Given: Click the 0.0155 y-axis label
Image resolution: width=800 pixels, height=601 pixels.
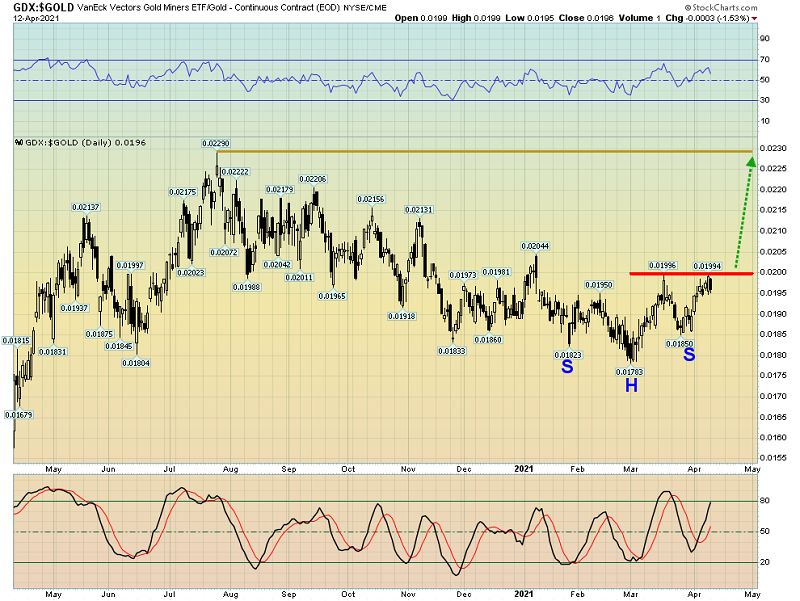Looking at the screenshot, I should [x=773, y=458].
